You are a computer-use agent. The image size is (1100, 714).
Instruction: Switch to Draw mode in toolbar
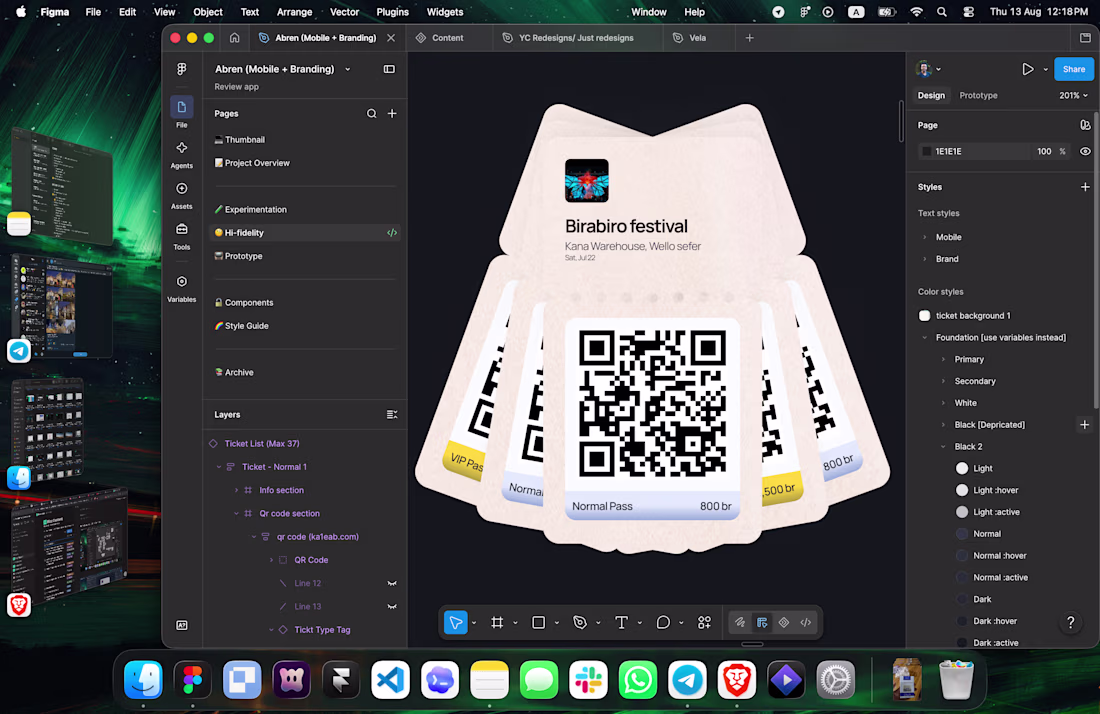coord(739,622)
